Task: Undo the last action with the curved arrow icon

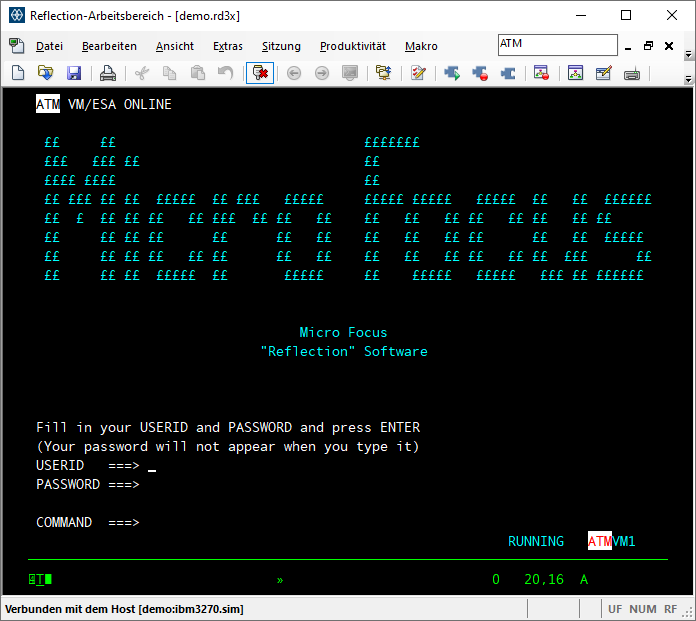Action: click(225, 73)
